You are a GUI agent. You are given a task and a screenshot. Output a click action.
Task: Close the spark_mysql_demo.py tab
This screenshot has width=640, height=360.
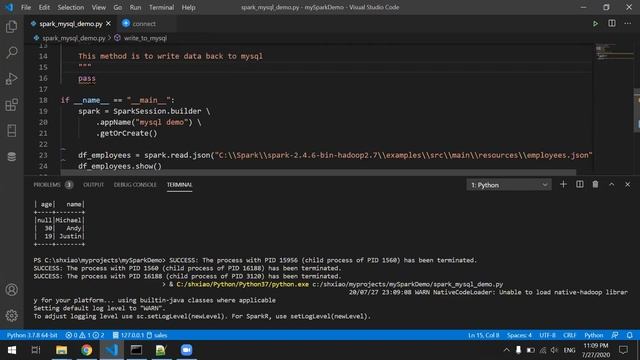pos(108,24)
